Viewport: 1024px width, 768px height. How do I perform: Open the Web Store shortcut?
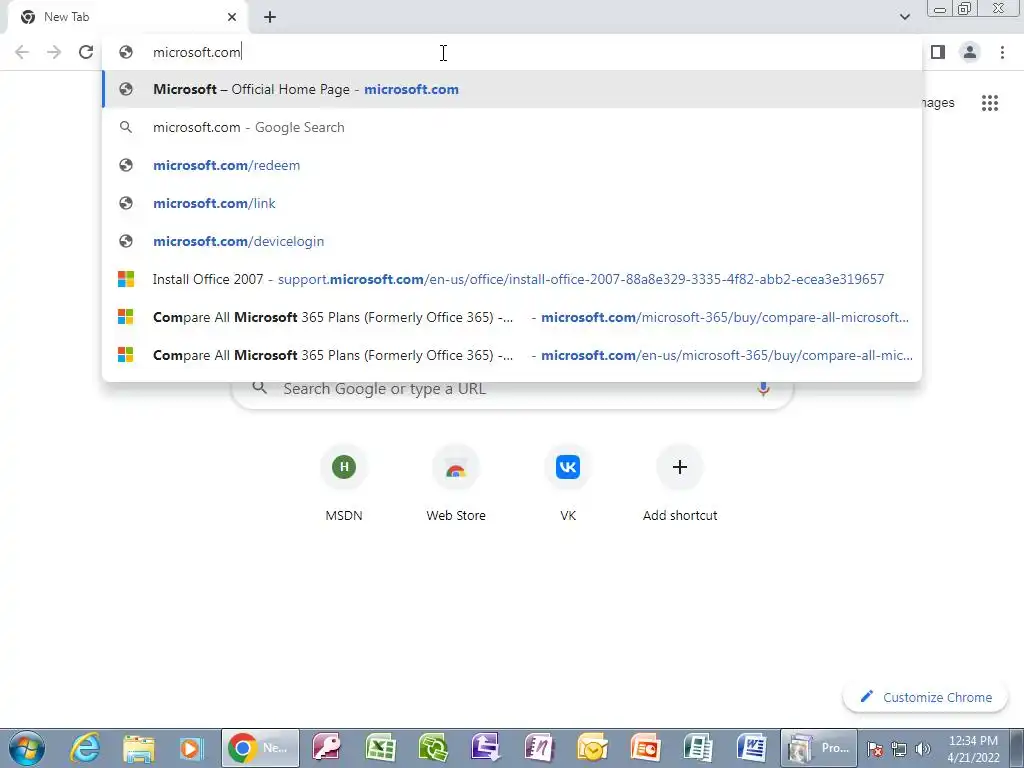456,483
